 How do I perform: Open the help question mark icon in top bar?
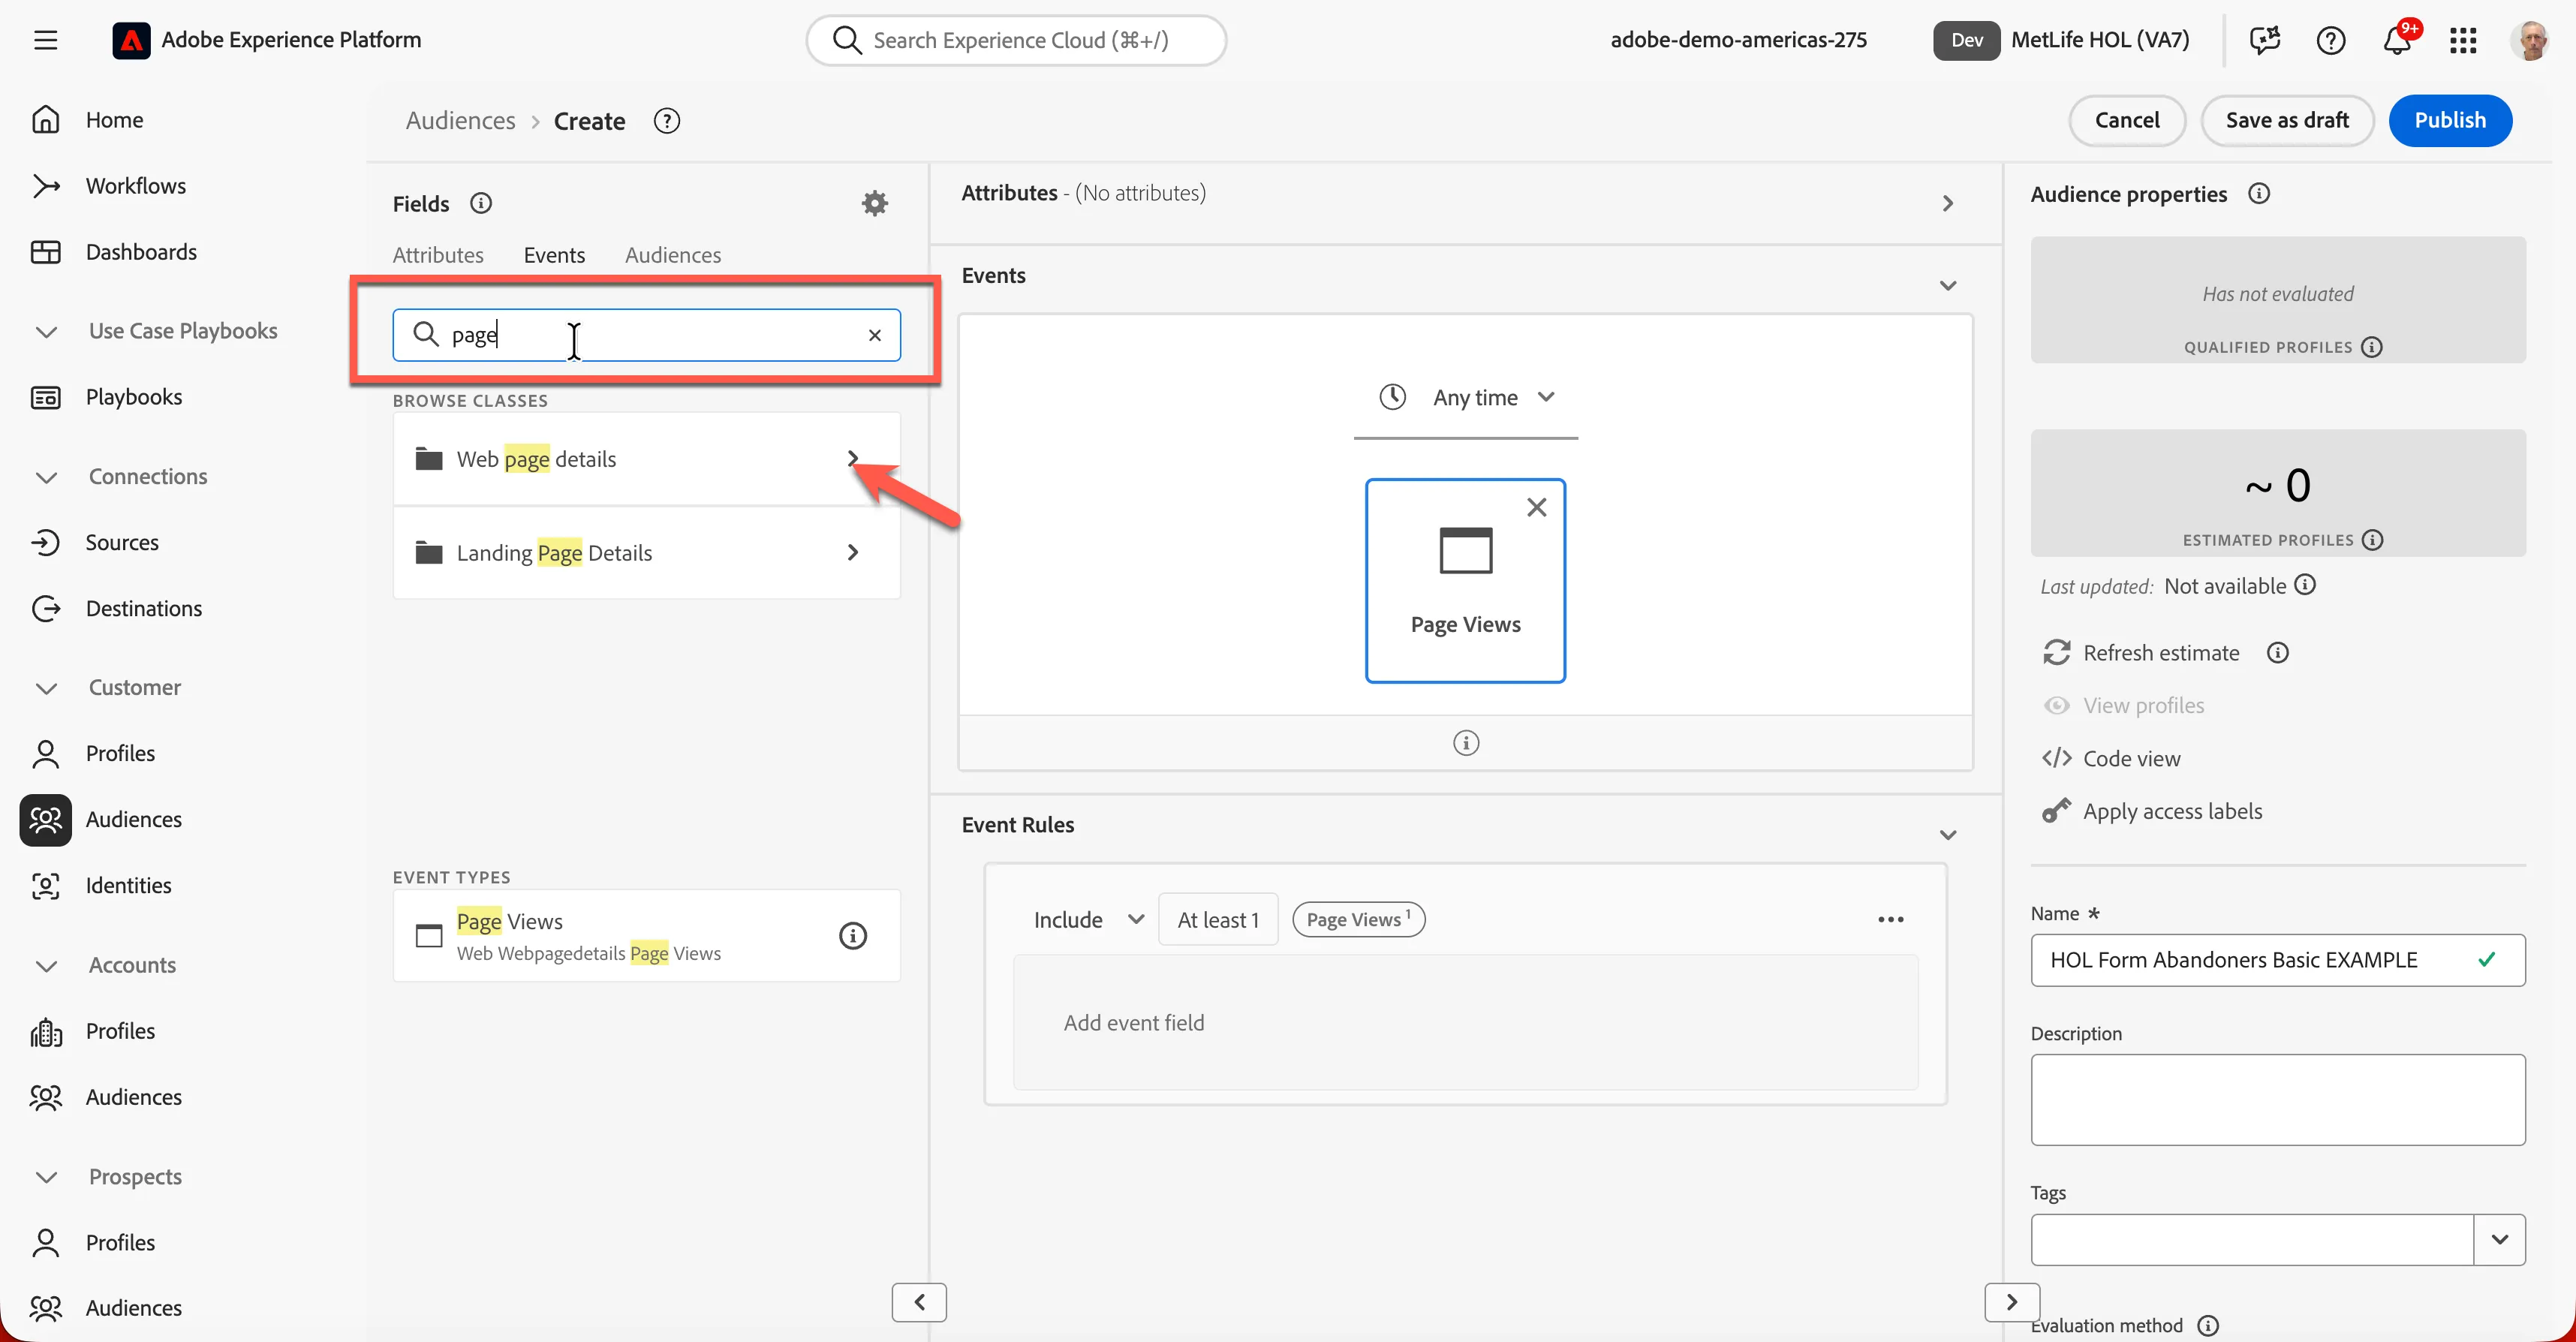click(x=2330, y=40)
